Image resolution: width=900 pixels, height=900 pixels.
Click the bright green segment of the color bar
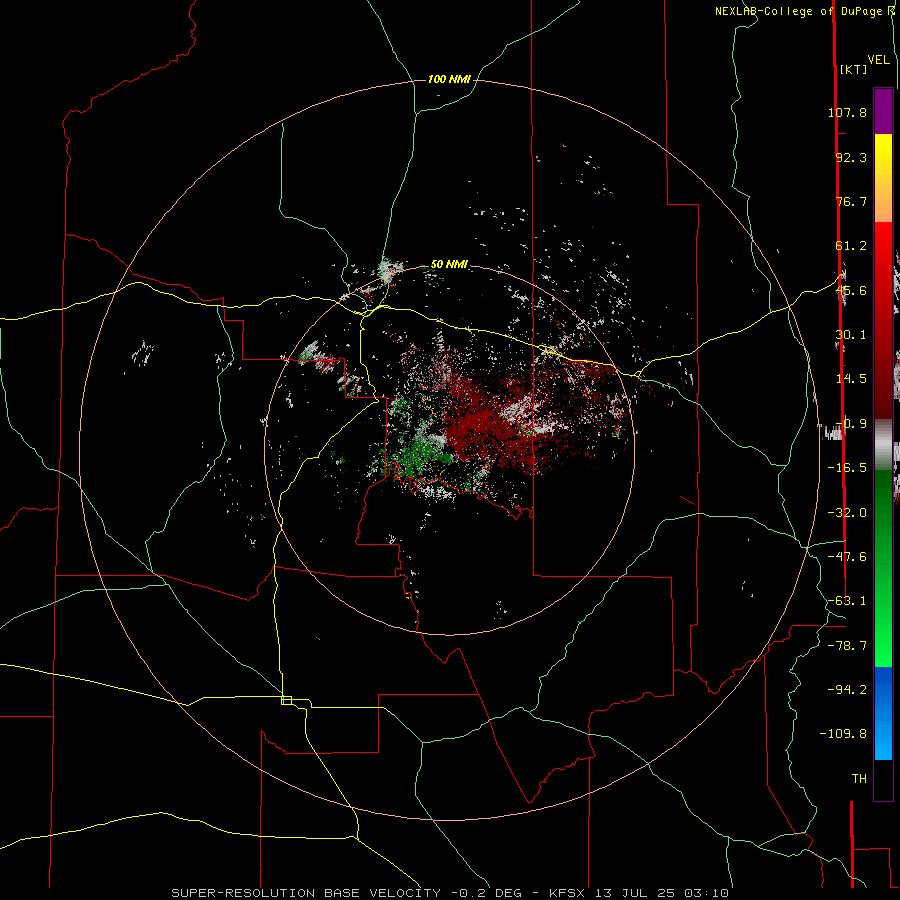(883, 568)
